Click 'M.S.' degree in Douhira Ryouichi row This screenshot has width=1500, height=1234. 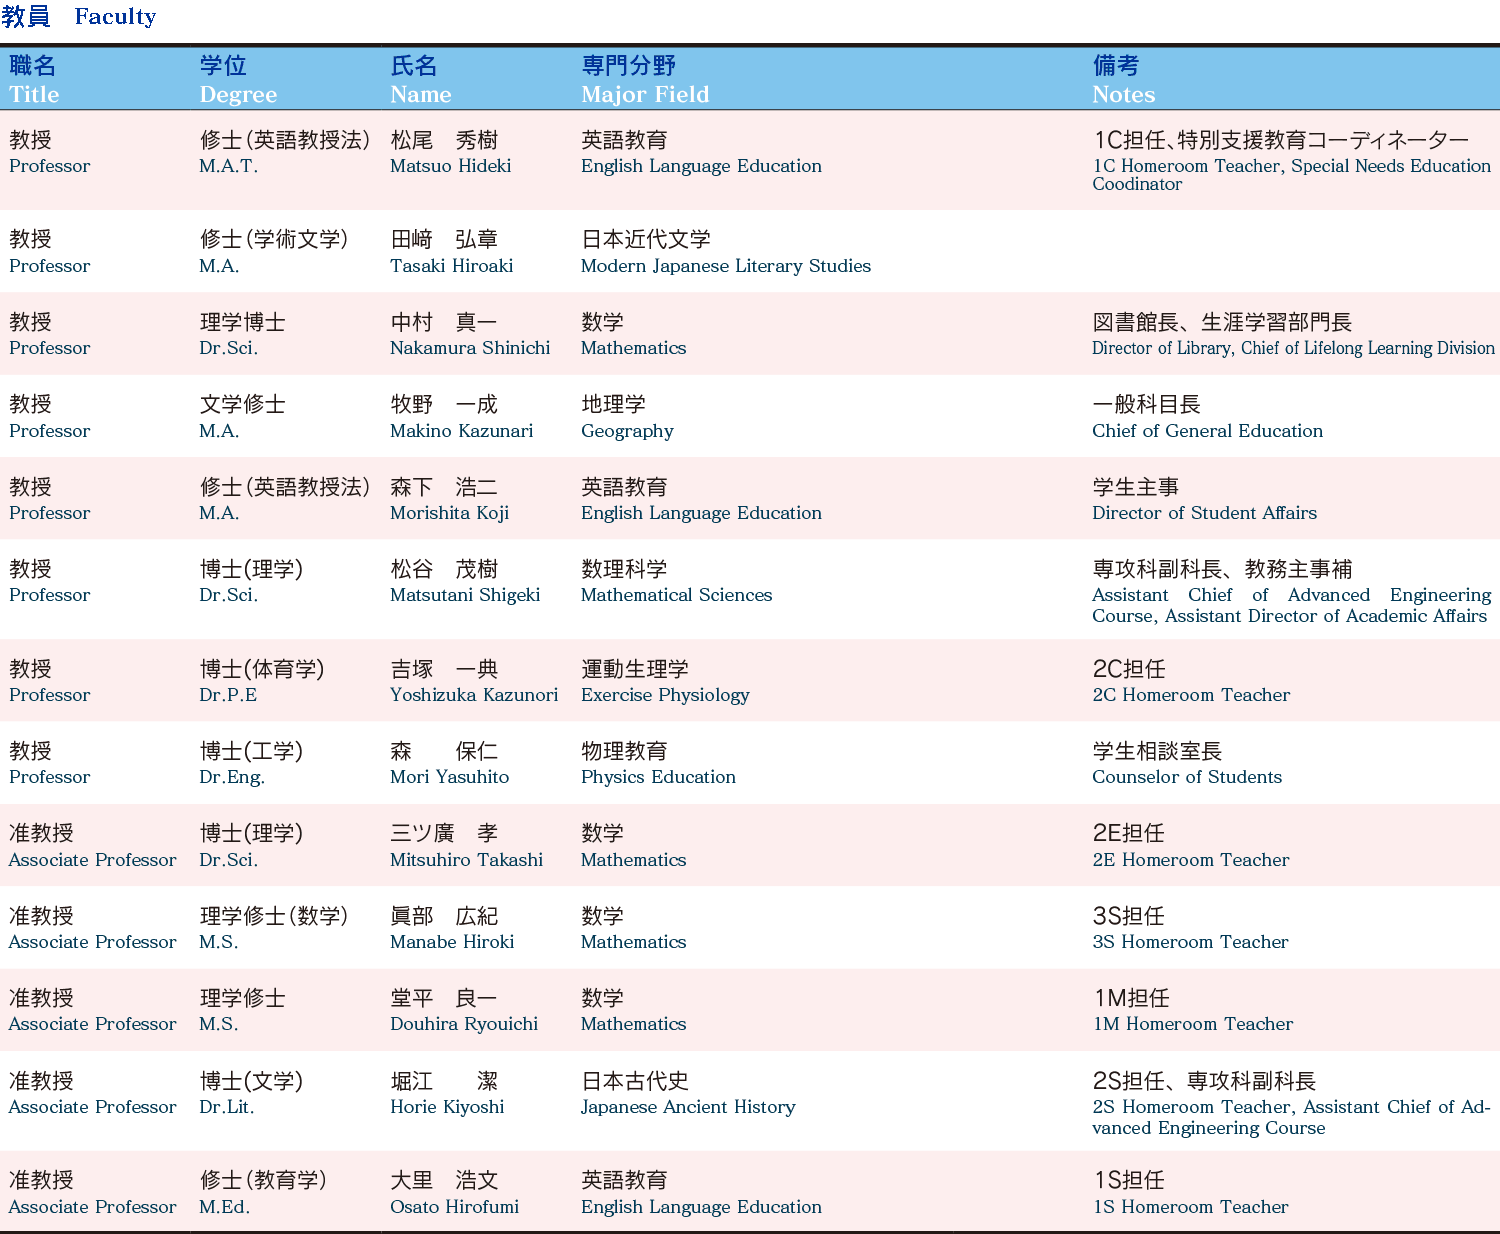pos(218,1024)
